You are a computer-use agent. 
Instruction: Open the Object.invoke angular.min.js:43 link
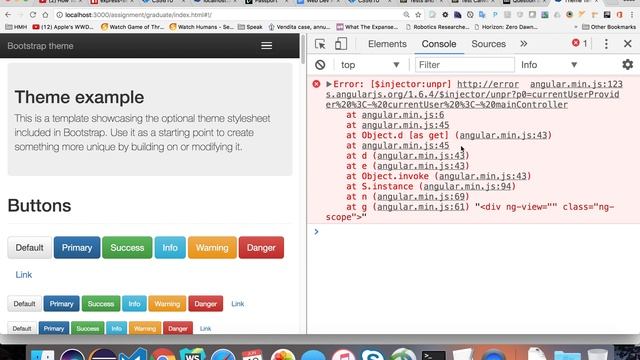(x=482, y=176)
